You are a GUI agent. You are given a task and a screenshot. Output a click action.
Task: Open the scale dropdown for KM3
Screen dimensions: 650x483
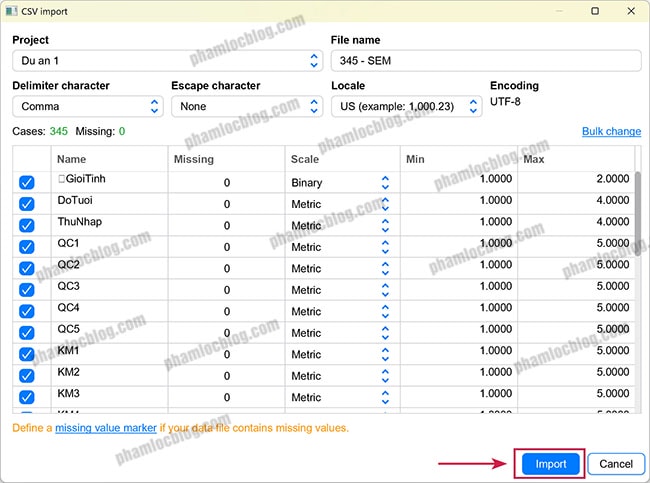click(x=341, y=398)
